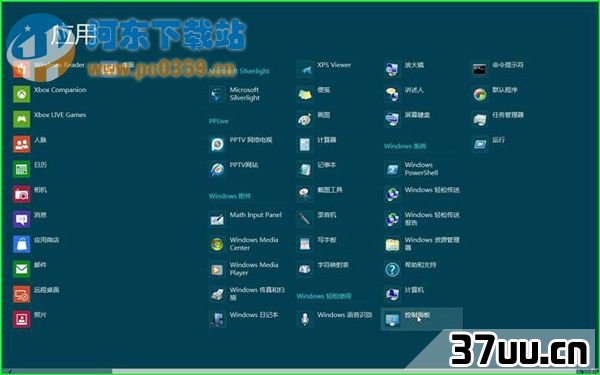The width and height of the screenshot is (600, 375).
Task: Start Math Input Panel app
Action: (217, 219)
